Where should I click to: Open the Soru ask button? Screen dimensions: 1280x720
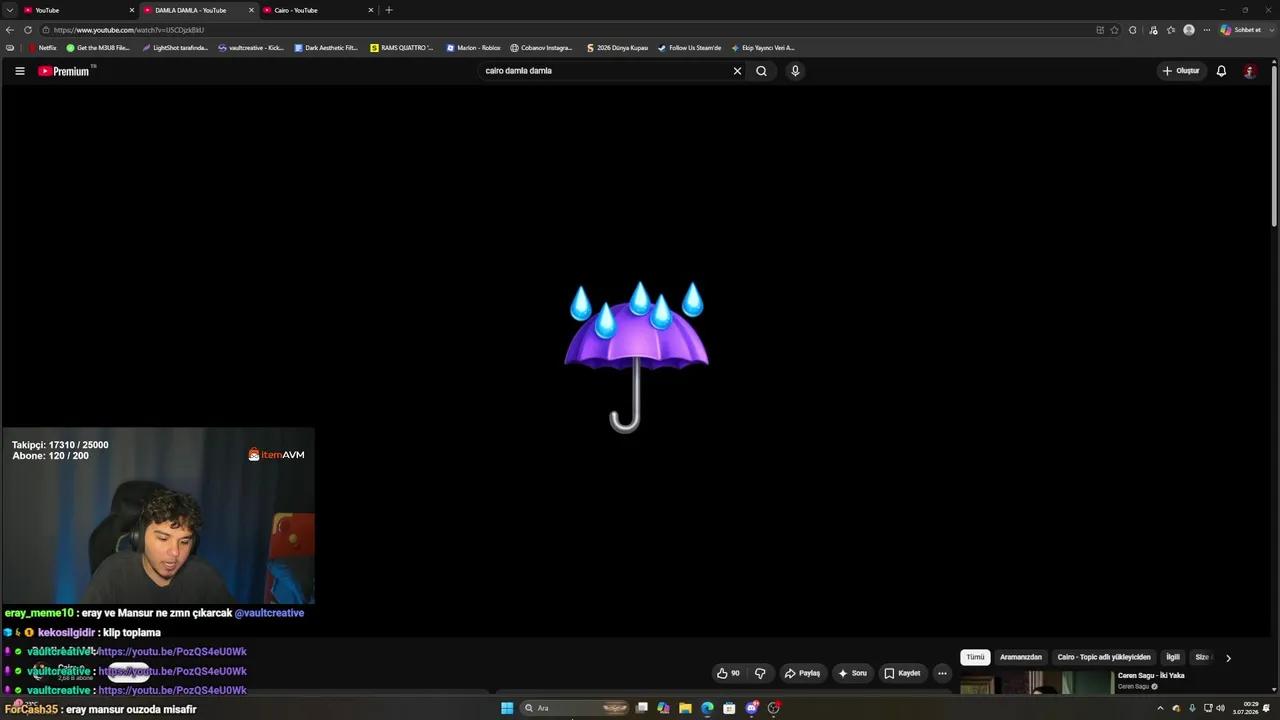852,673
